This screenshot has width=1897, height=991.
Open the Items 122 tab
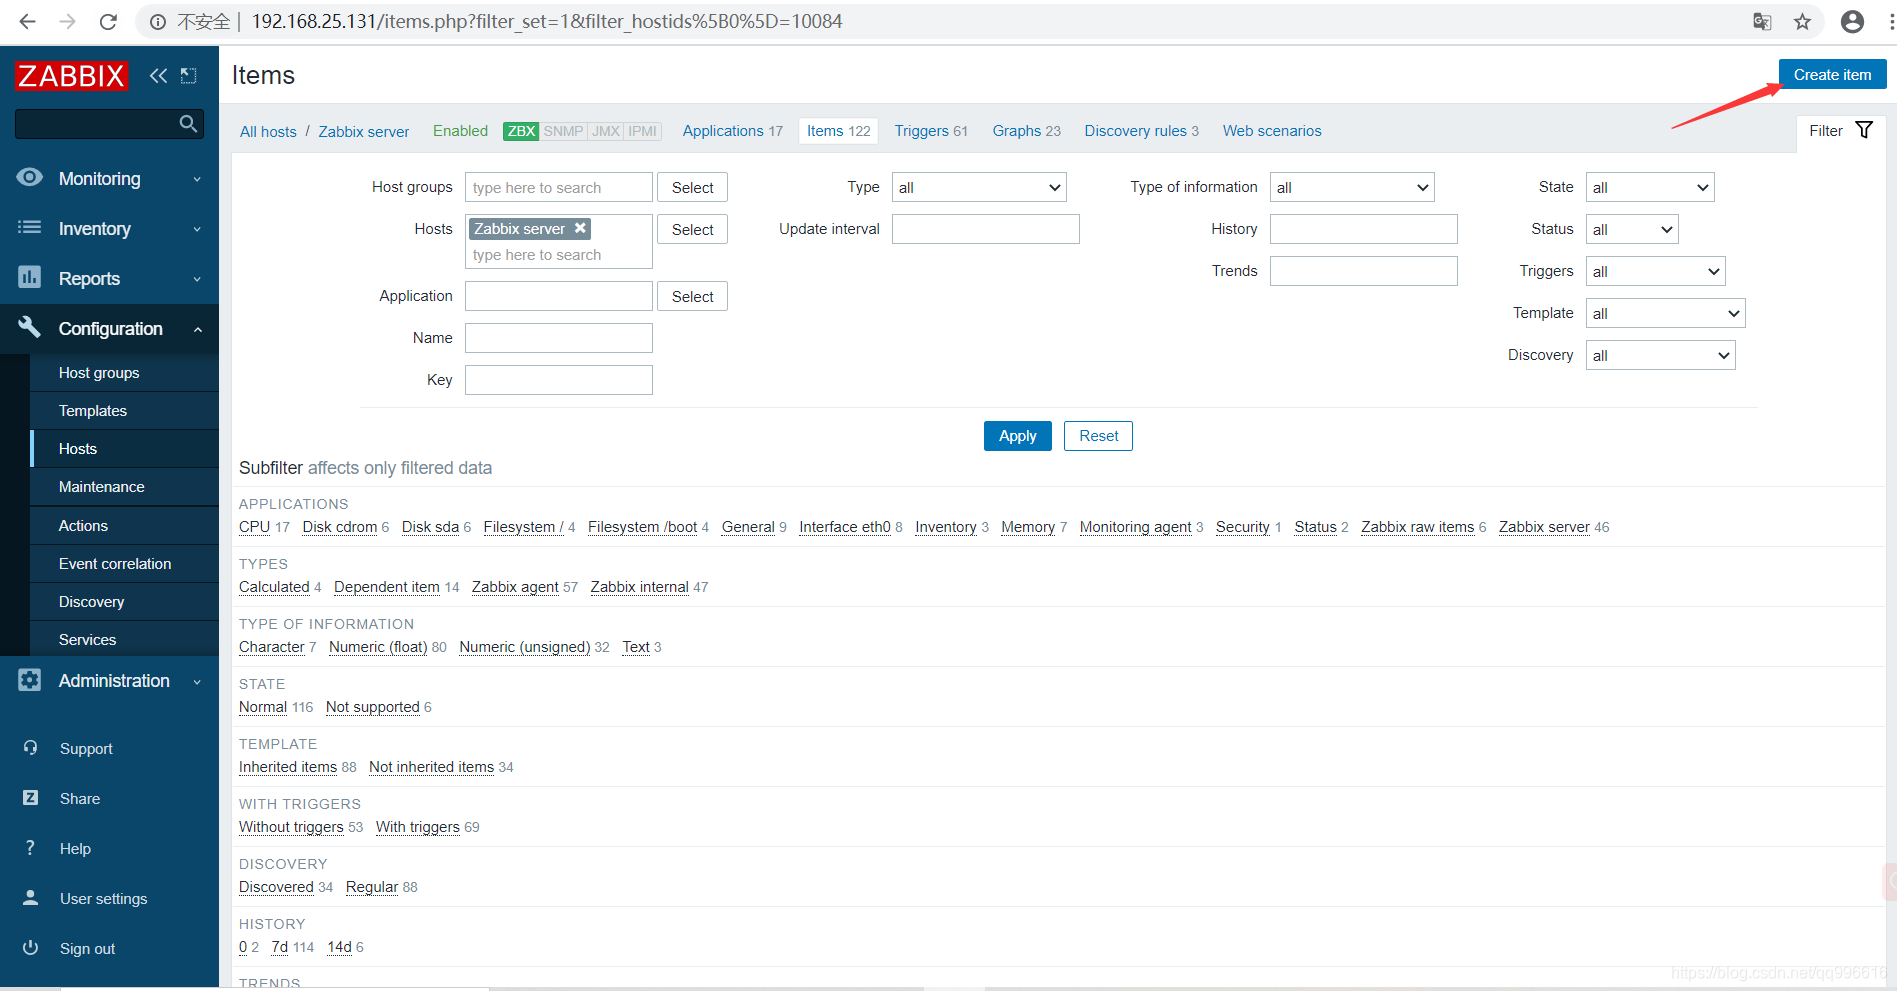coord(839,131)
